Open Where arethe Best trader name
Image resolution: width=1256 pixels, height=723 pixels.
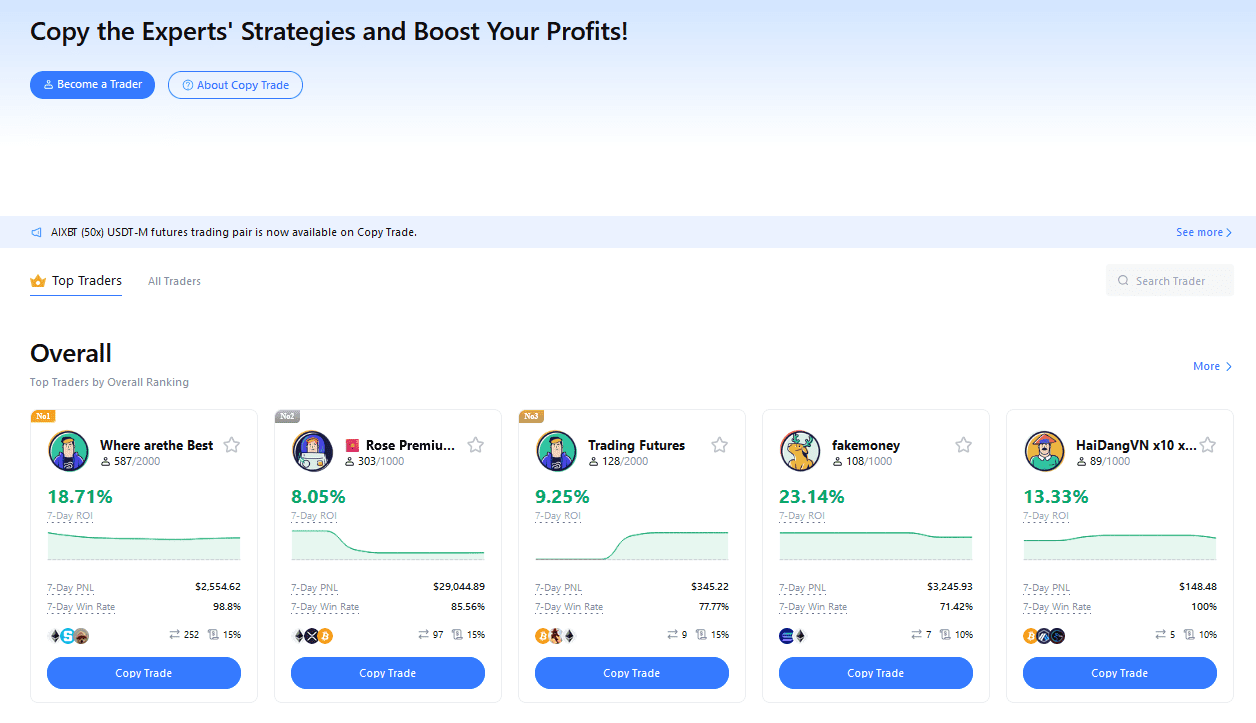pyautogui.click(x=157, y=445)
